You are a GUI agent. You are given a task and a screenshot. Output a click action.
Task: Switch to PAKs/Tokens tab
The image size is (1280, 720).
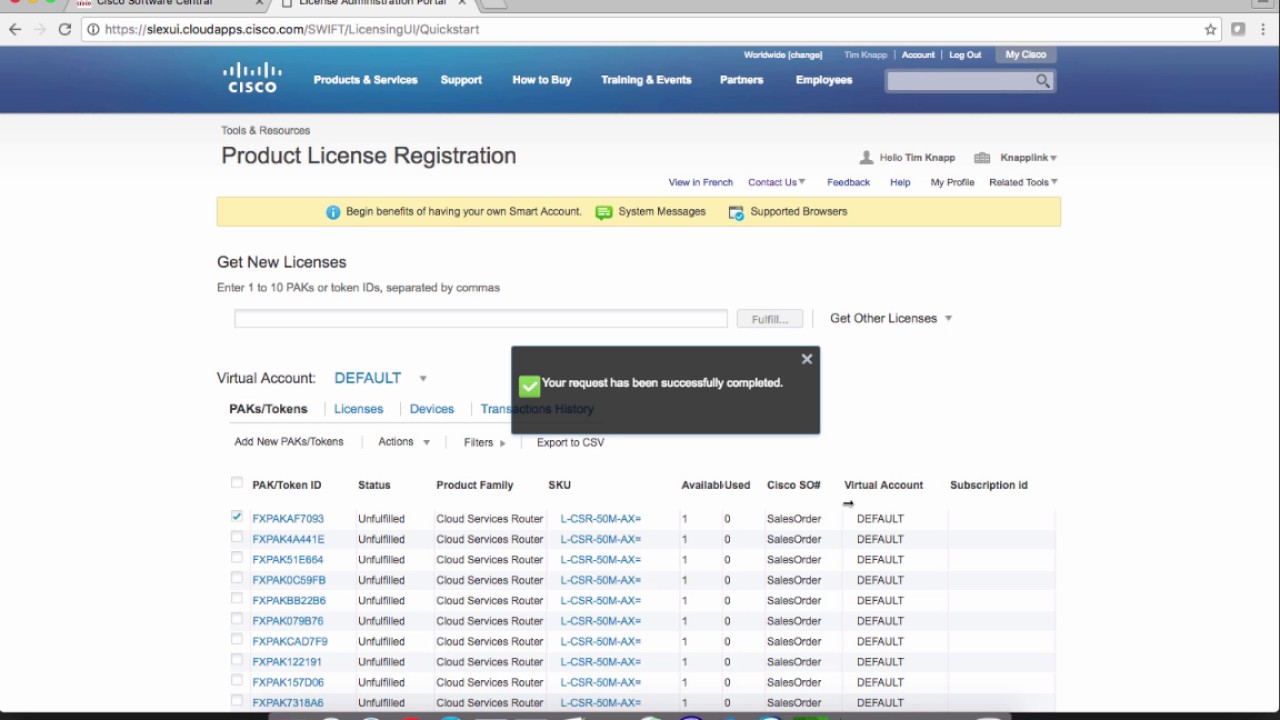(x=268, y=409)
